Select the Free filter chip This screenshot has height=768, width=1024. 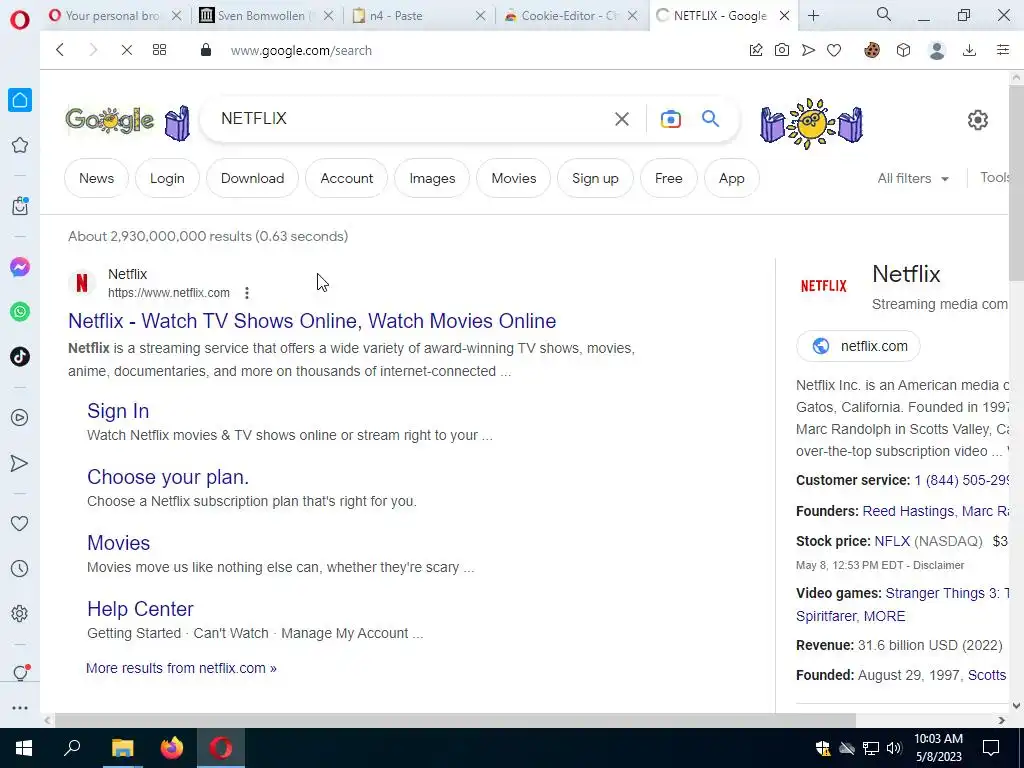coord(669,178)
